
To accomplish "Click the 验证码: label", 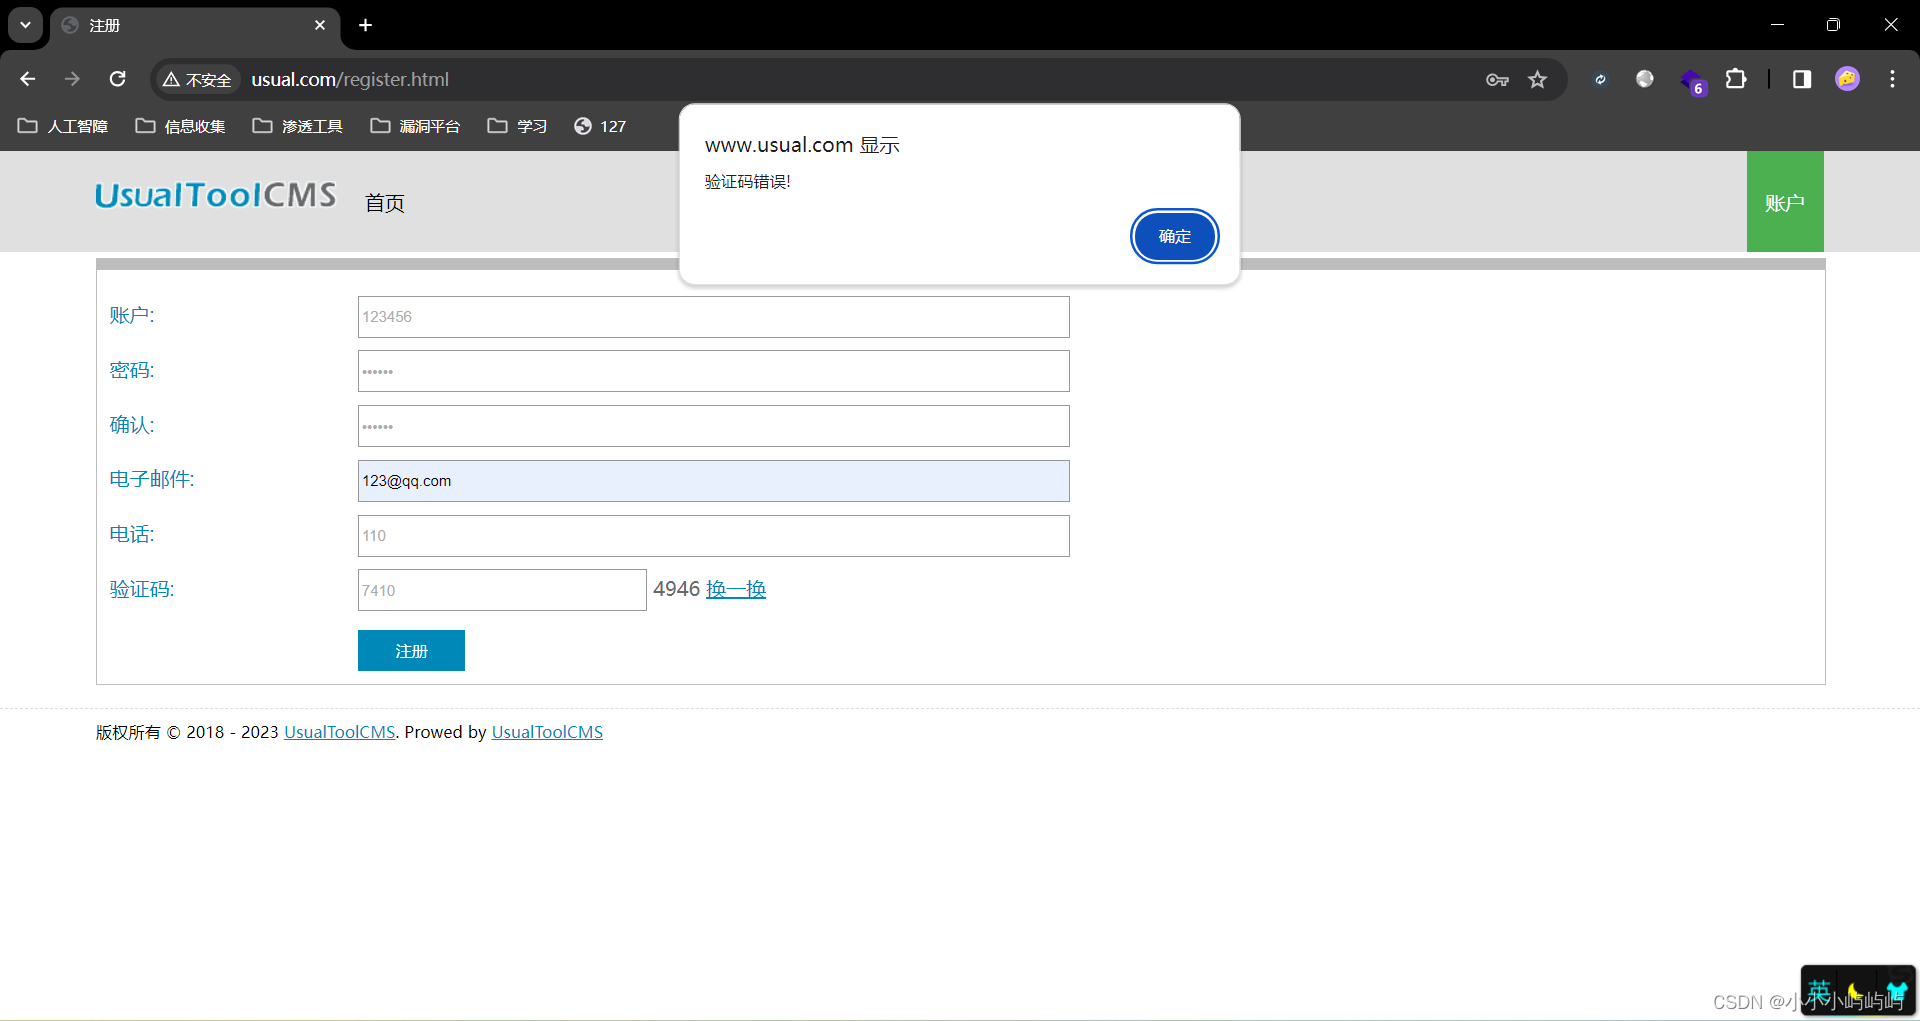I will pyautogui.click(x=142, y=589).
